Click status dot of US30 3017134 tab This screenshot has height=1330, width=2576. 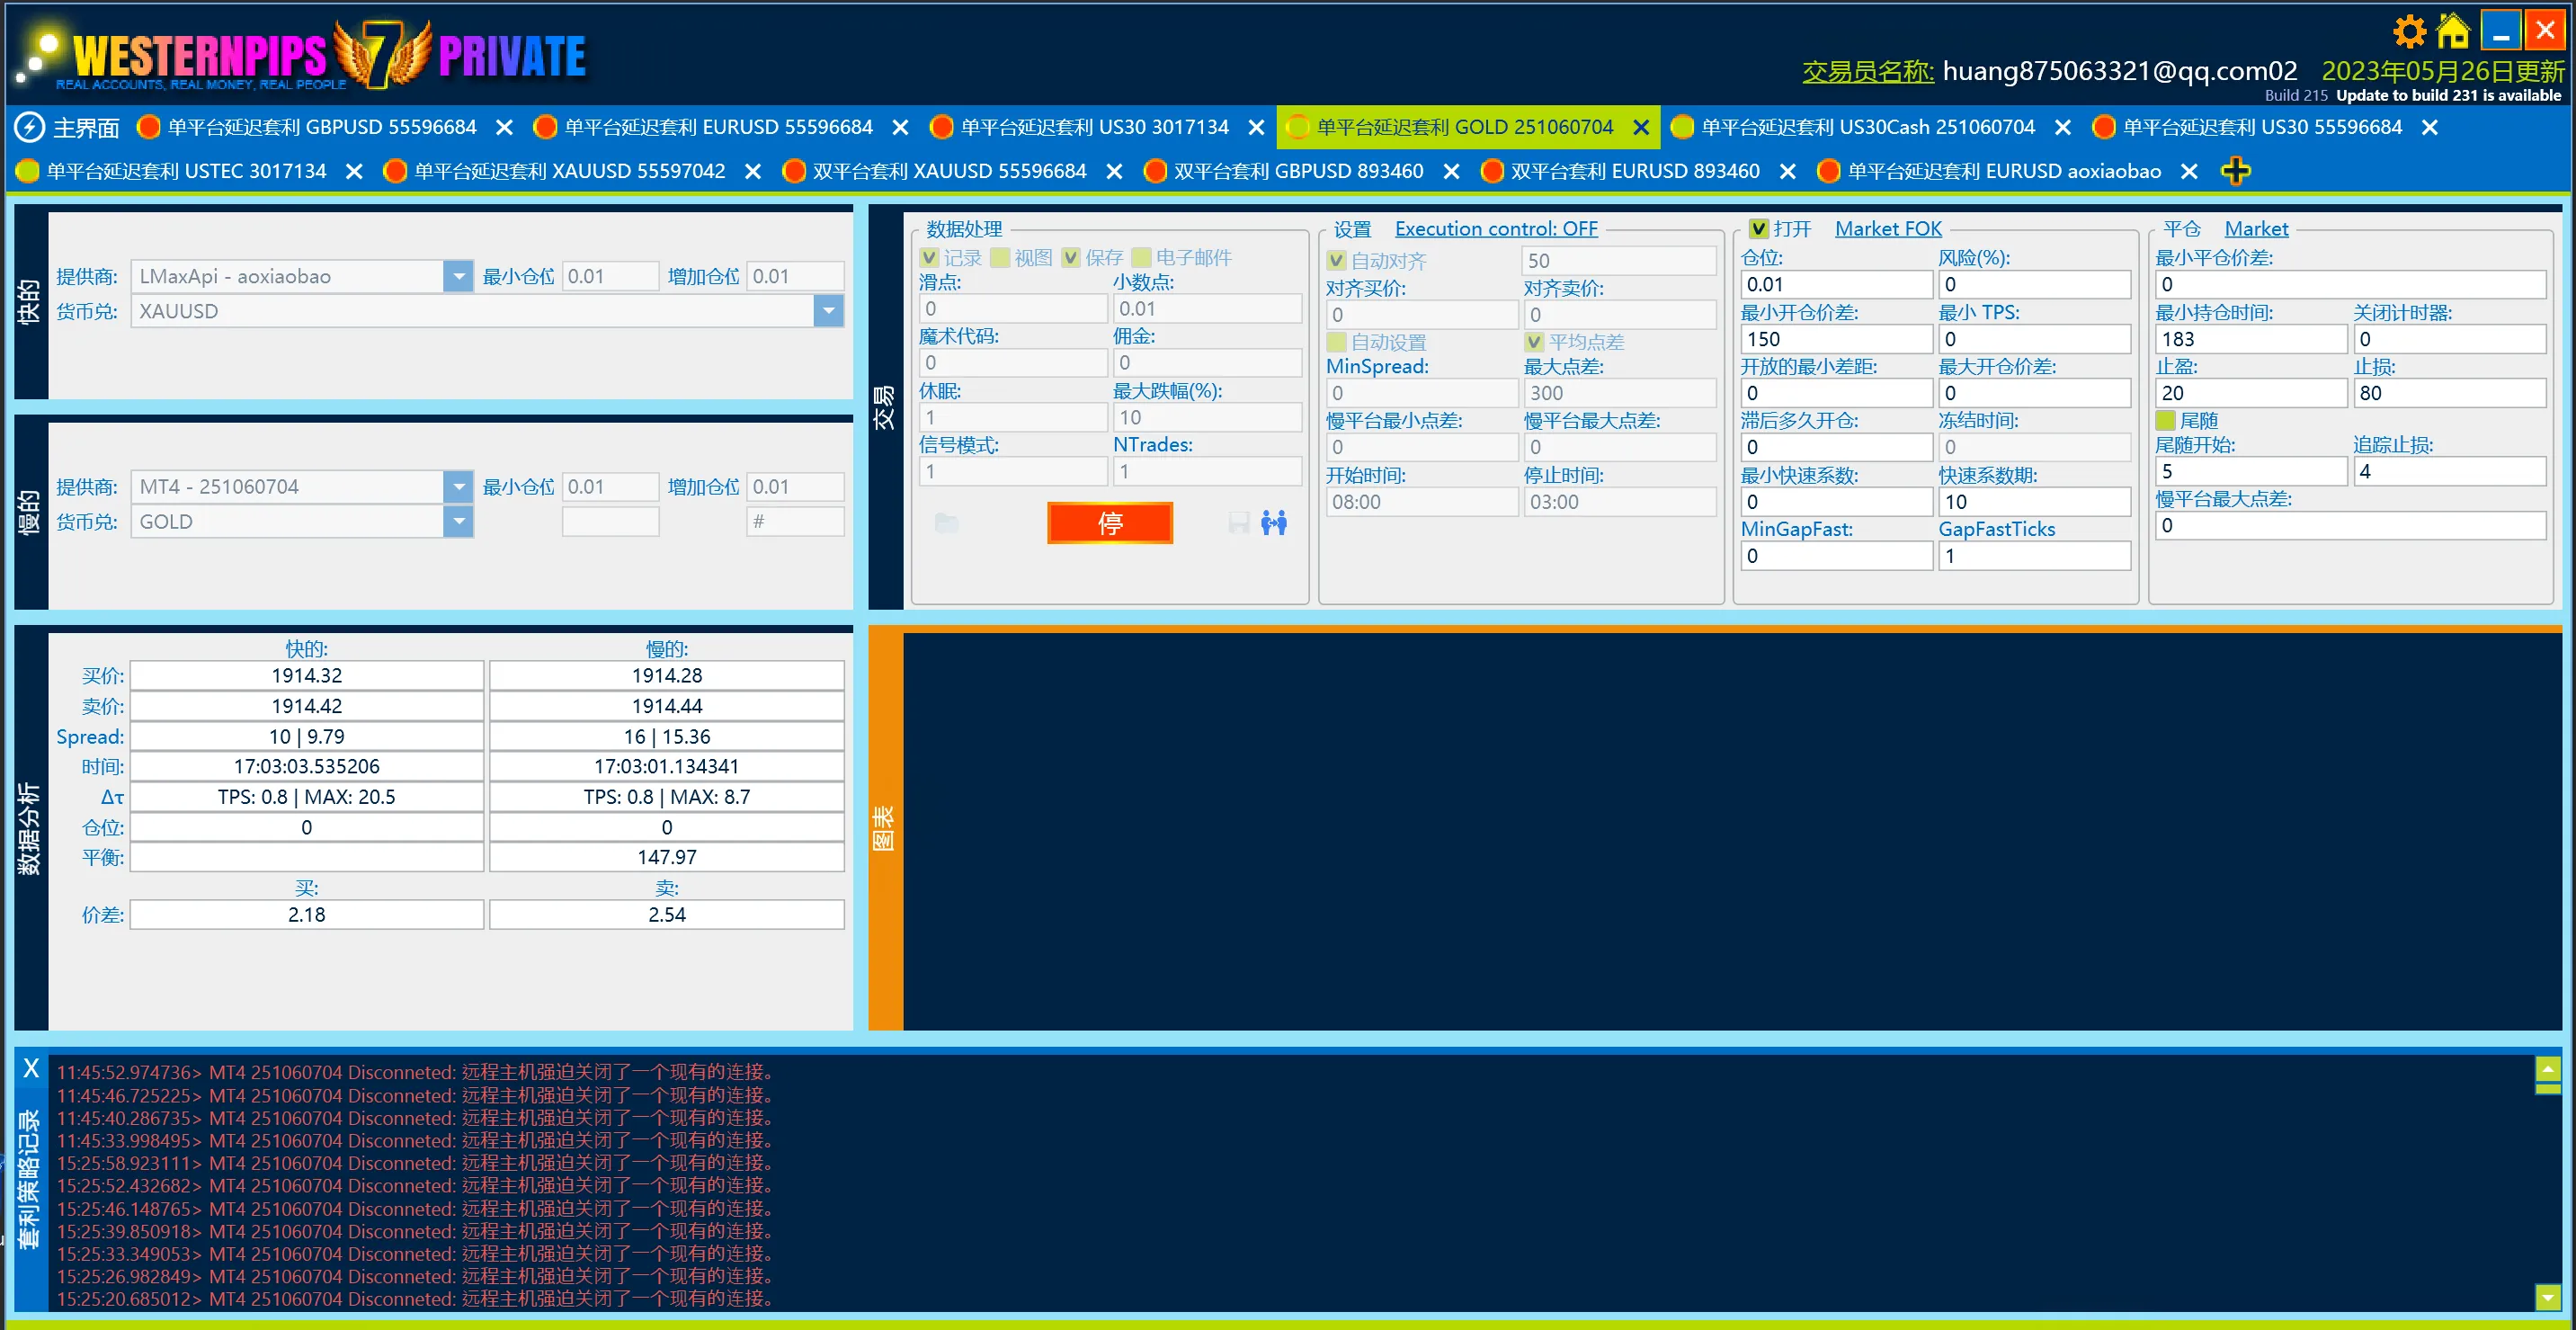point(941,127)
